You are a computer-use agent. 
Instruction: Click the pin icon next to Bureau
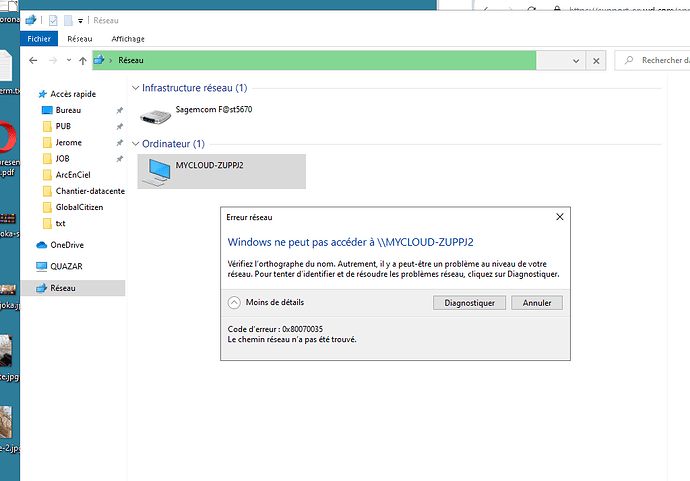tap(119, 110)
